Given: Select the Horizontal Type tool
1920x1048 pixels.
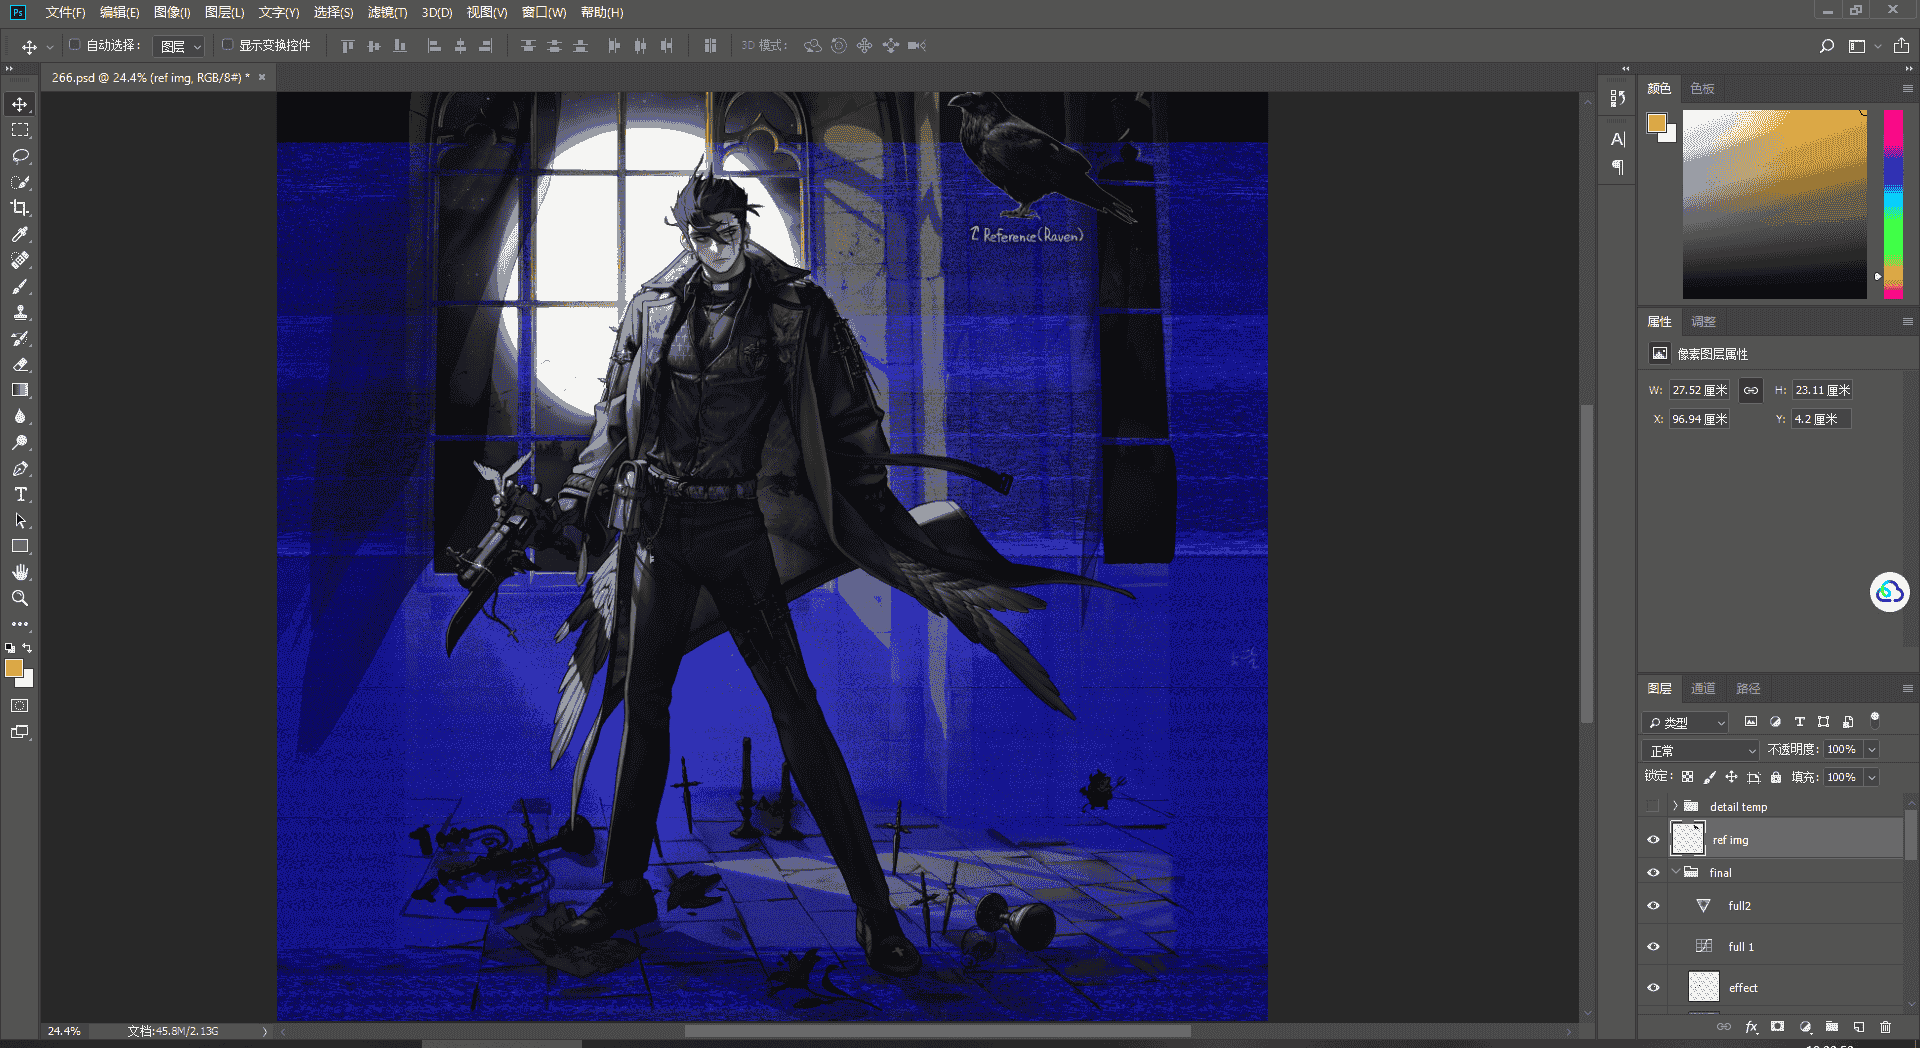Looking at the screenshot, I should 20,495.
